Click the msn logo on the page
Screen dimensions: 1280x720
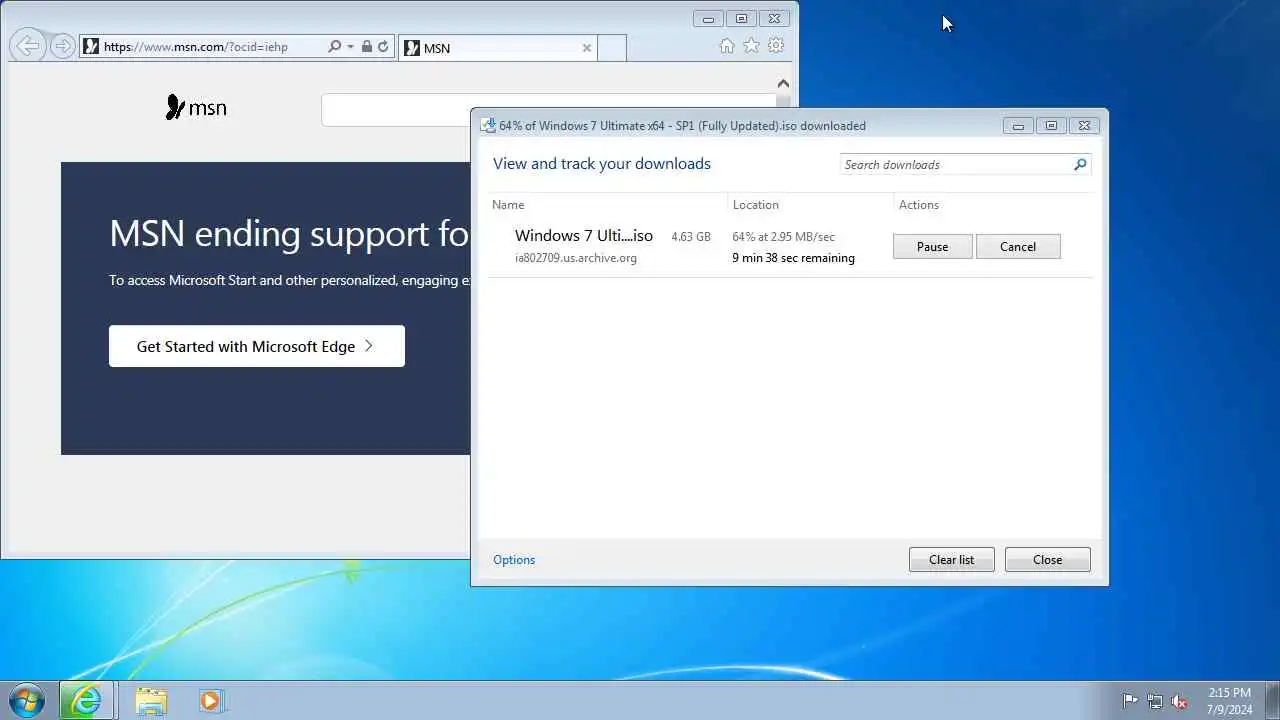pyautogui.click(x=196, y=107)
